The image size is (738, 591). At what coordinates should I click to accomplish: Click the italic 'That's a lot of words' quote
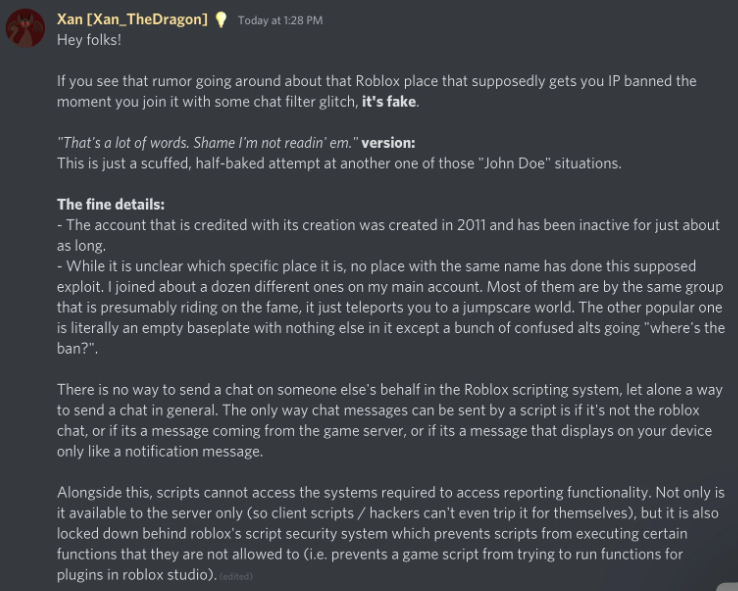coord(208,143)
